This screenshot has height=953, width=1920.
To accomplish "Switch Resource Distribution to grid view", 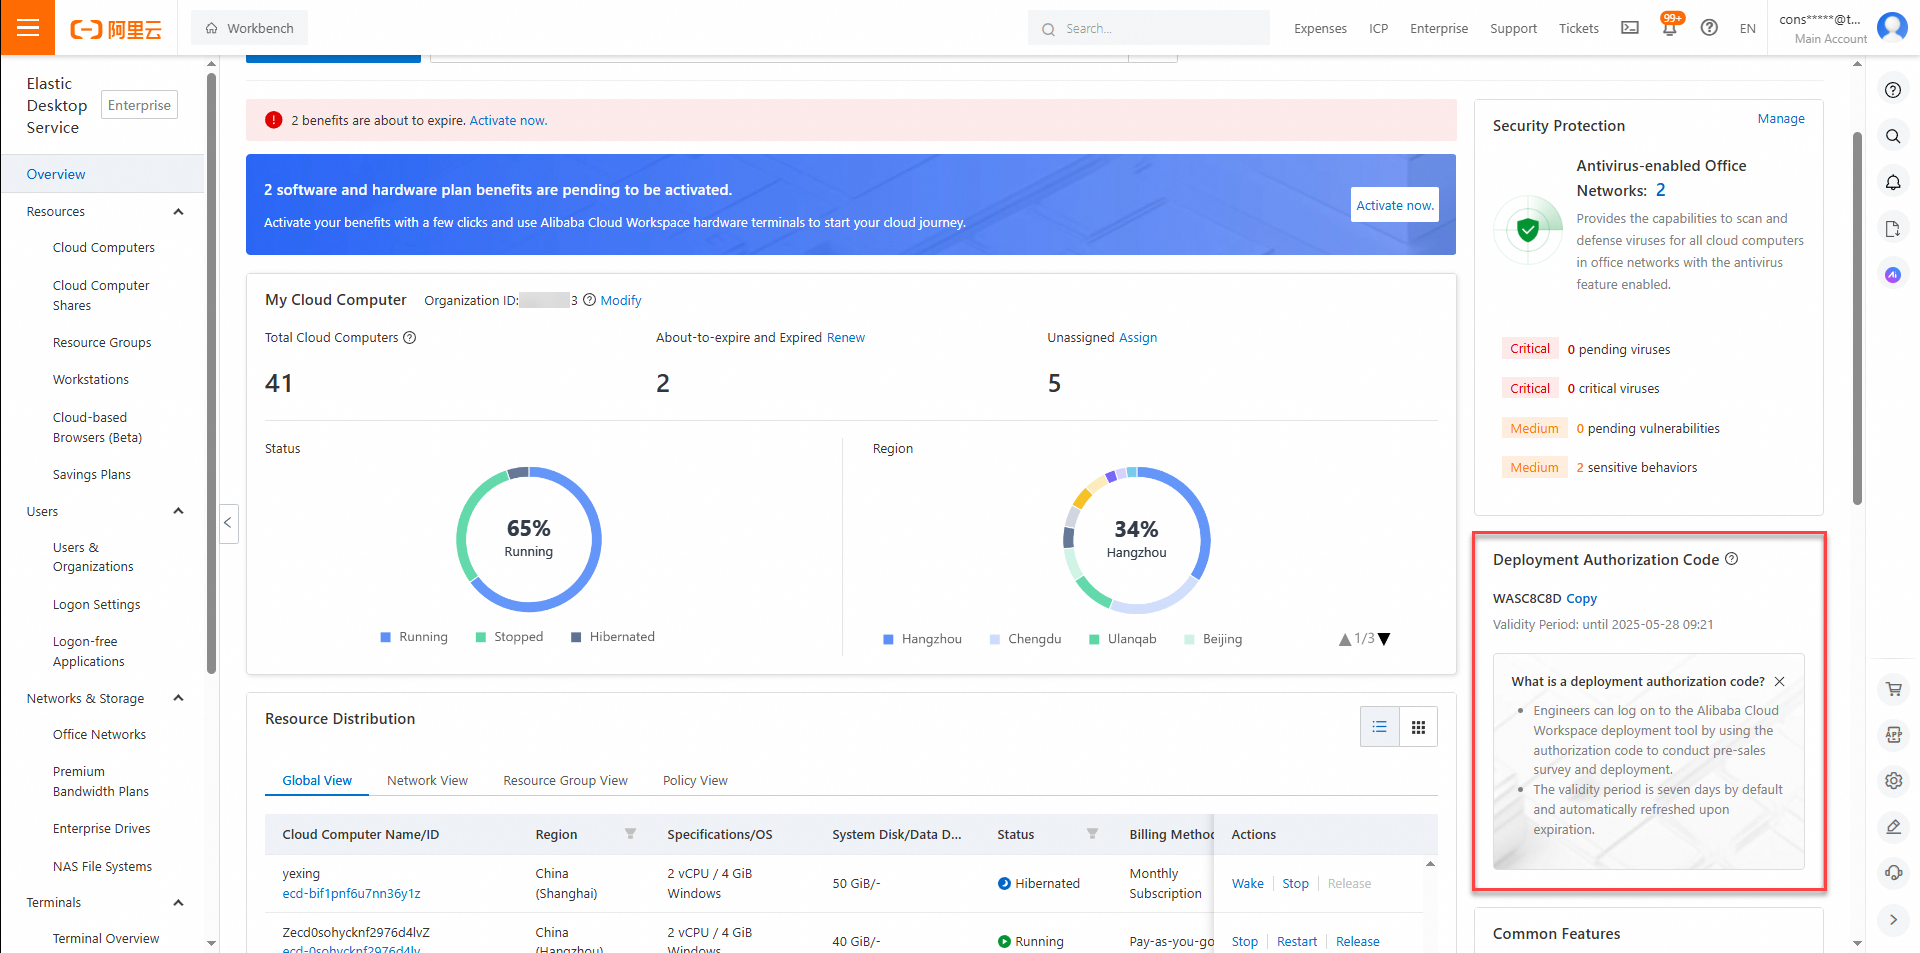I will coord(1418,727).
